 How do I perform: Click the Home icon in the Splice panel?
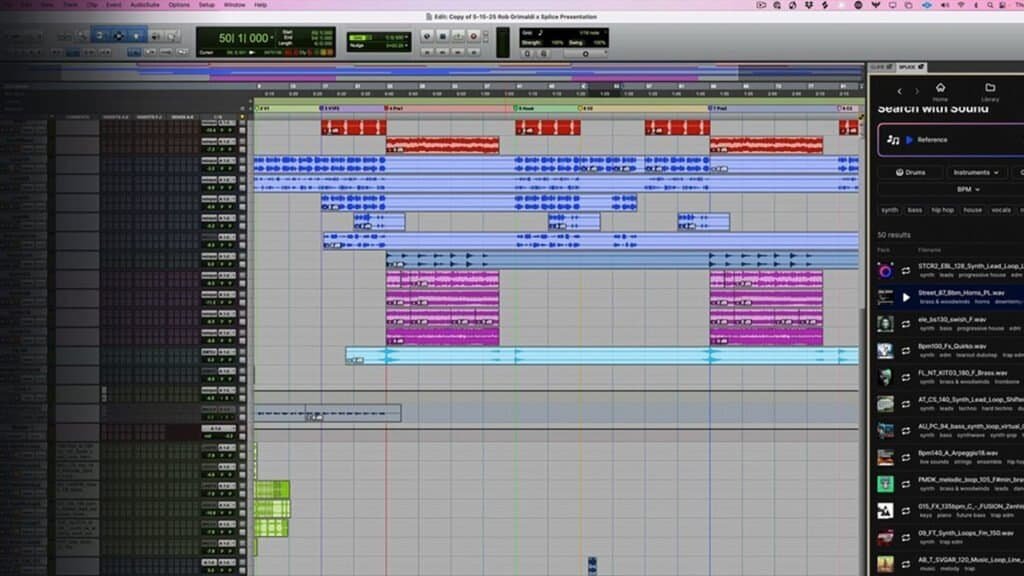click(x=941, y=92)
